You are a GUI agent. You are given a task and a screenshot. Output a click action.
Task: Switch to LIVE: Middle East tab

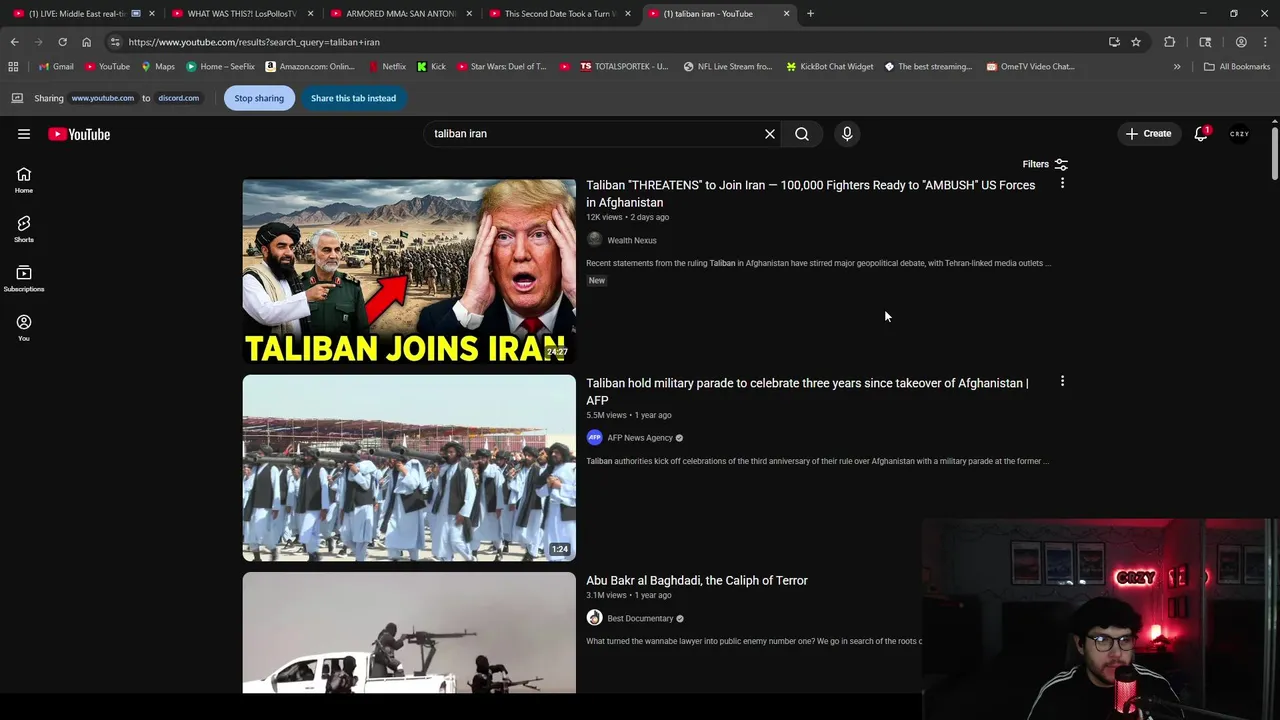82,14
